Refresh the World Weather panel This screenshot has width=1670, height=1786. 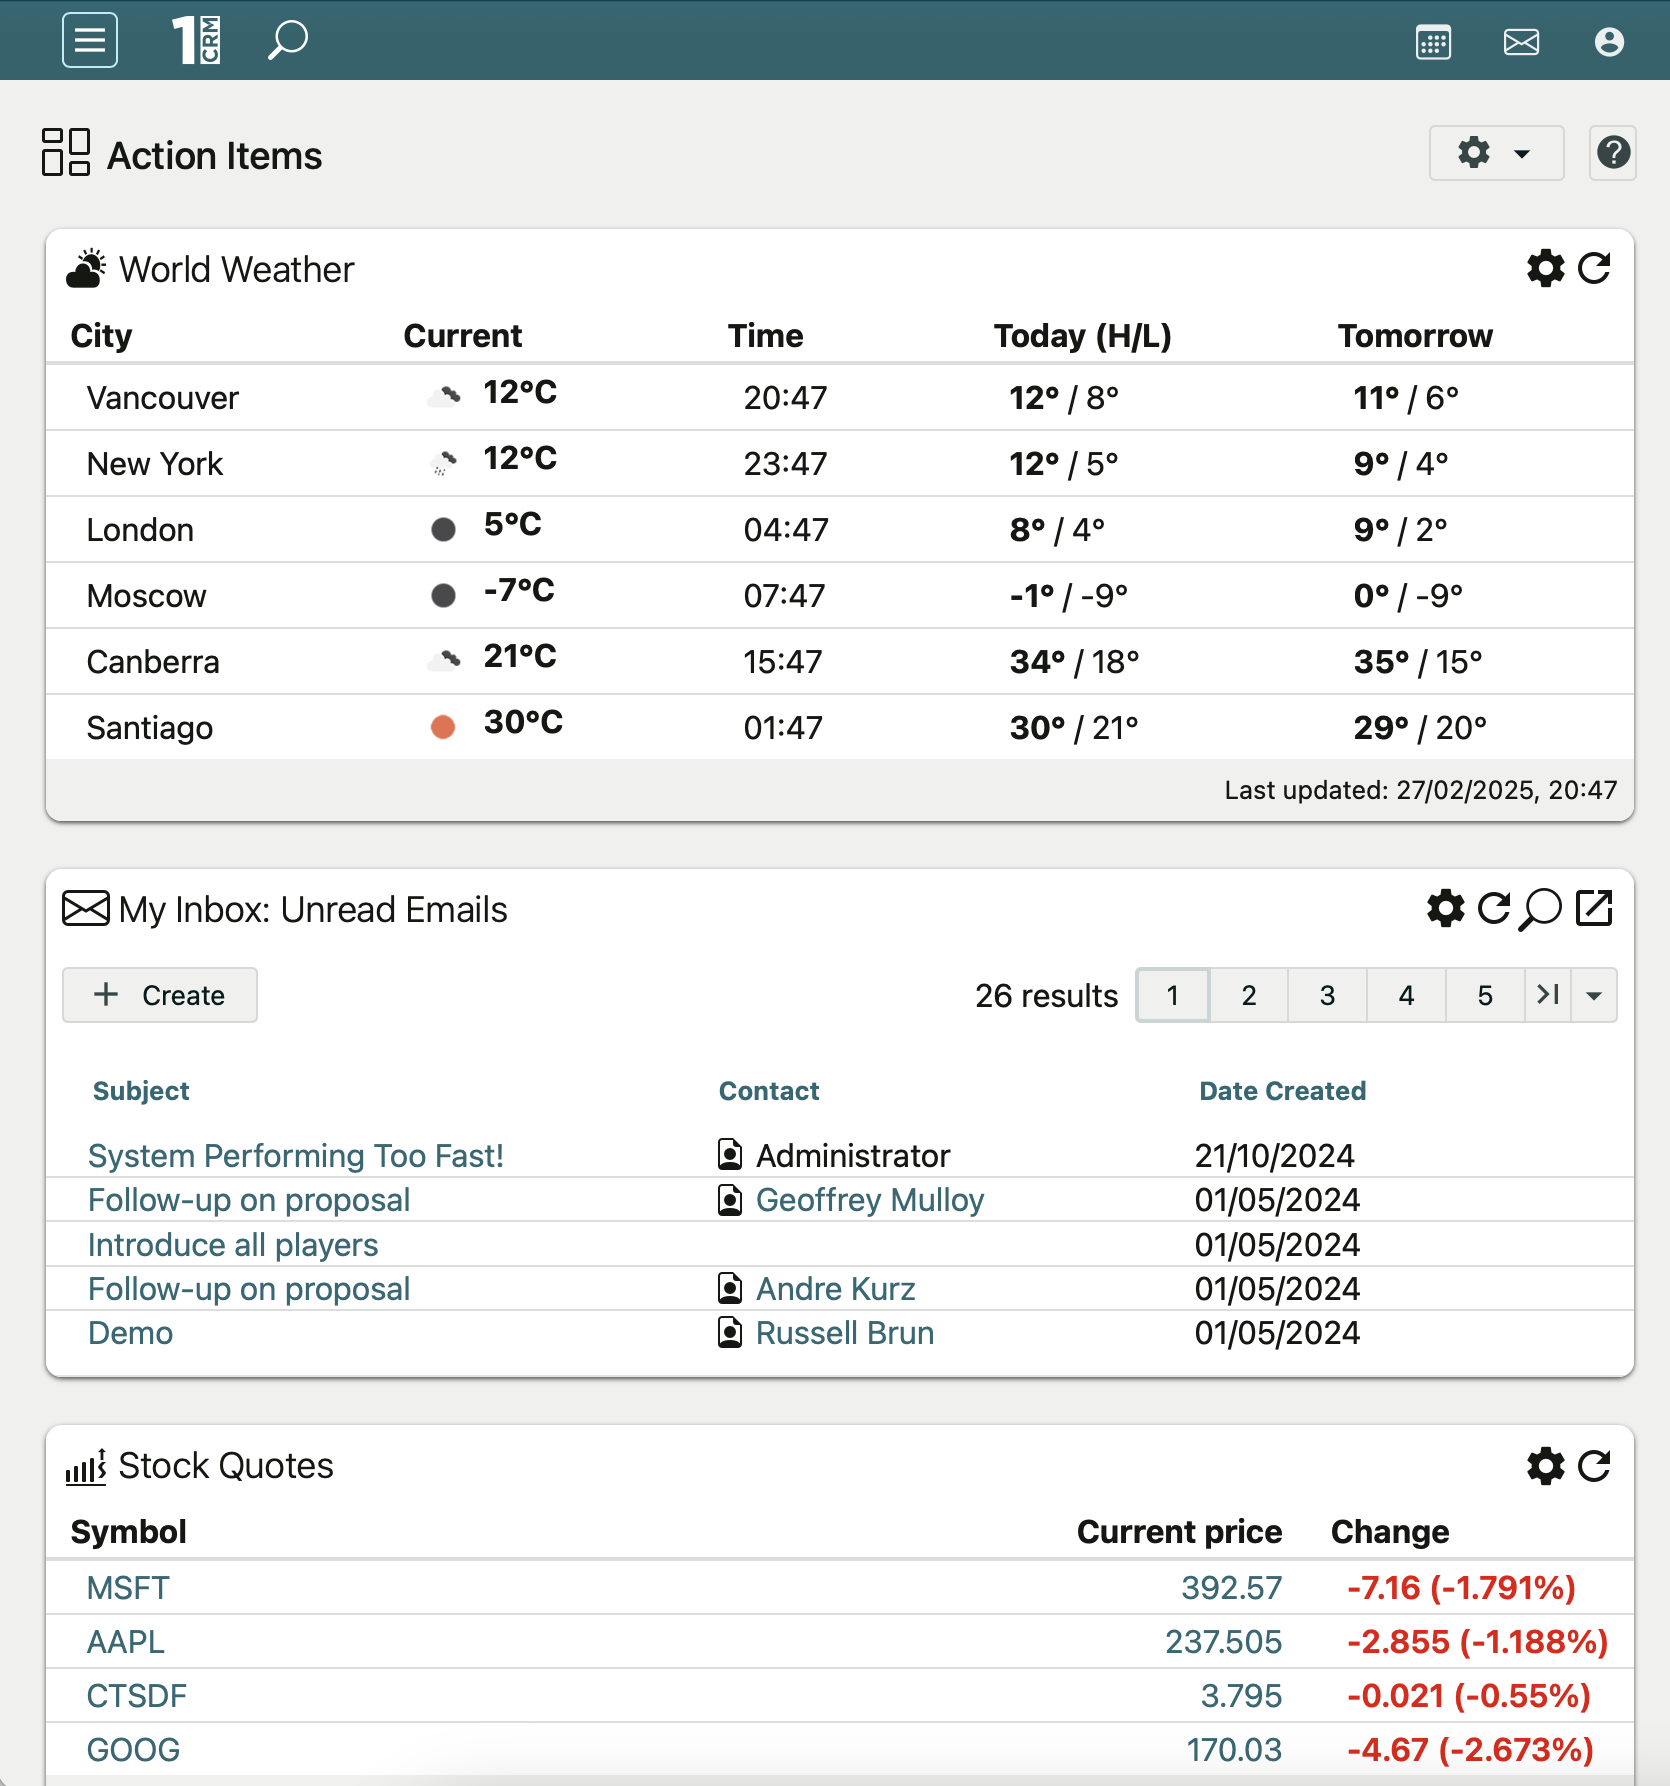(x=1594, y=268)
